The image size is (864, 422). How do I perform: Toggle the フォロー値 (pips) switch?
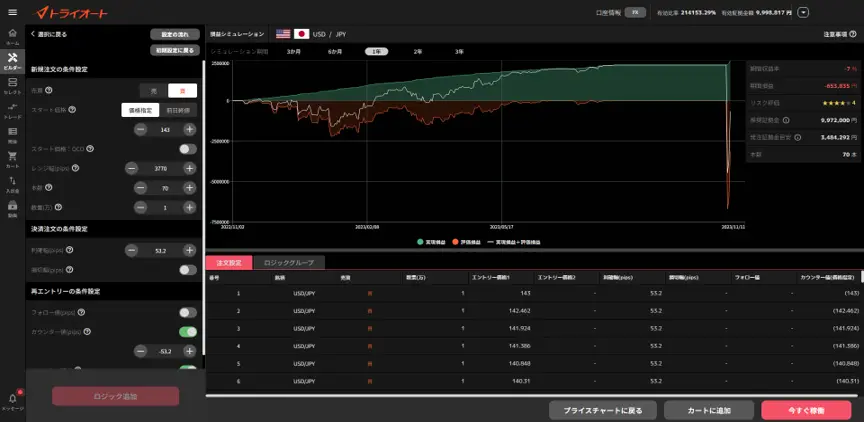[x=187, y=312]
